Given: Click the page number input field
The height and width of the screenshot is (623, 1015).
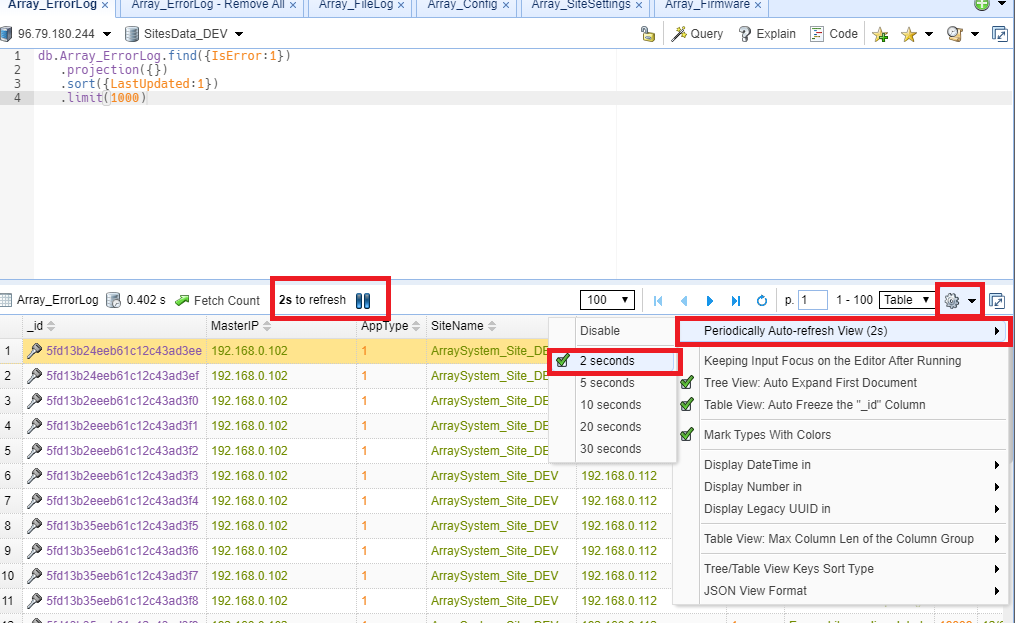Looking at the screenshot, I should point(813,300).
